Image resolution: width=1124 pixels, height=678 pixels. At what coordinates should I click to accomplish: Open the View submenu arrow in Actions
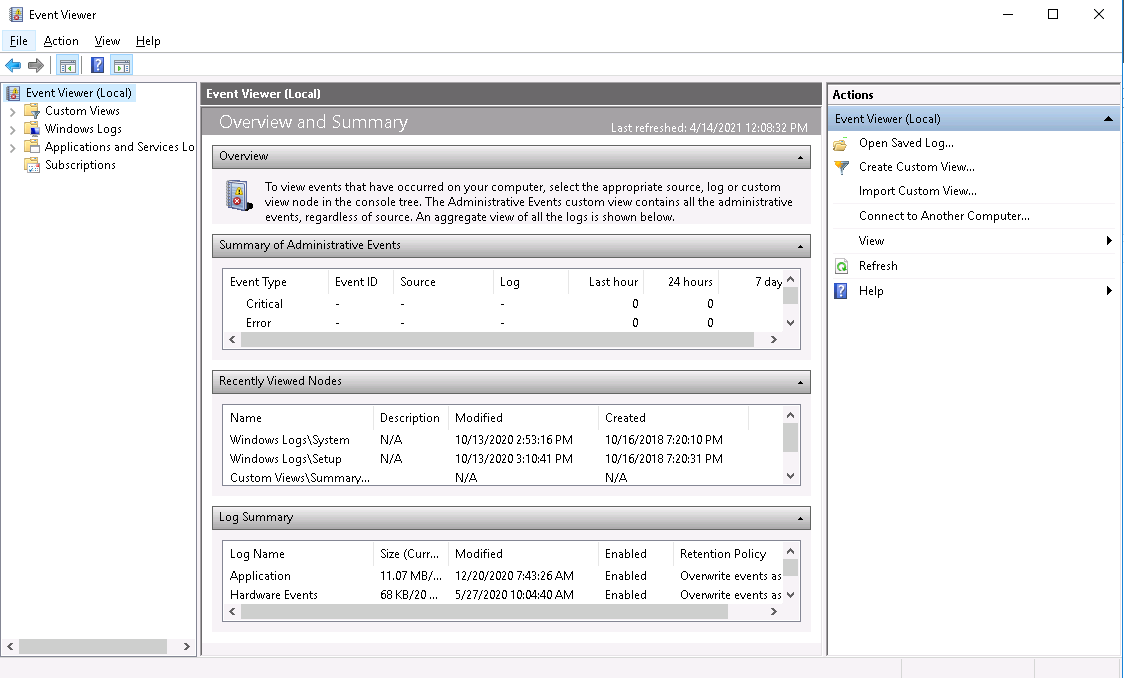click(1109, 241)
